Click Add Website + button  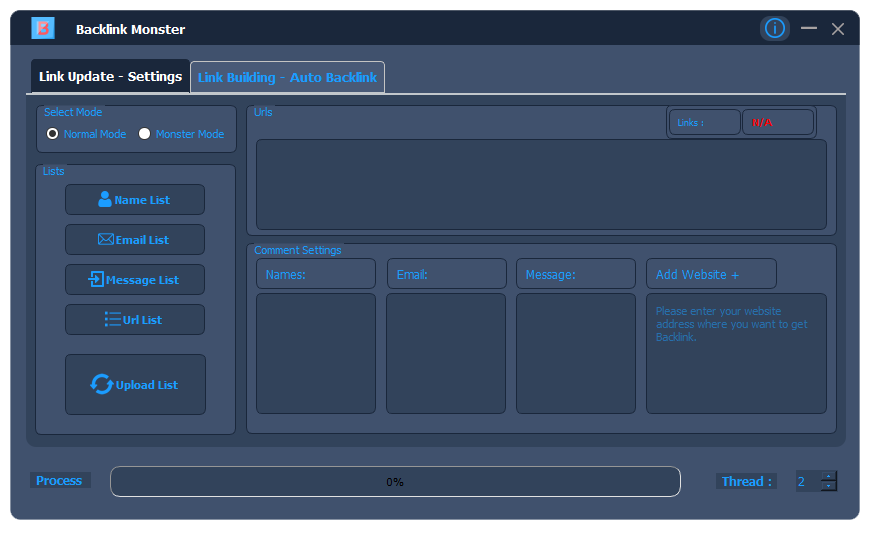tap(711, 274)
